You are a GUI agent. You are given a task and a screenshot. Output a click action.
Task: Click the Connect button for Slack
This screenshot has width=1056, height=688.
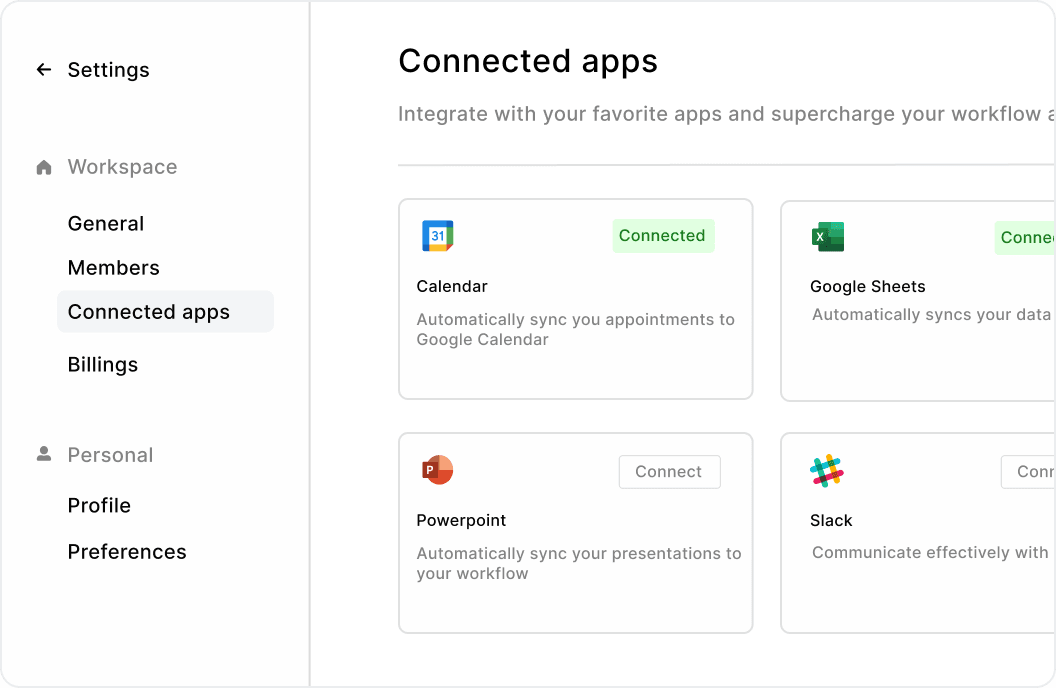tap(1030, 472)
